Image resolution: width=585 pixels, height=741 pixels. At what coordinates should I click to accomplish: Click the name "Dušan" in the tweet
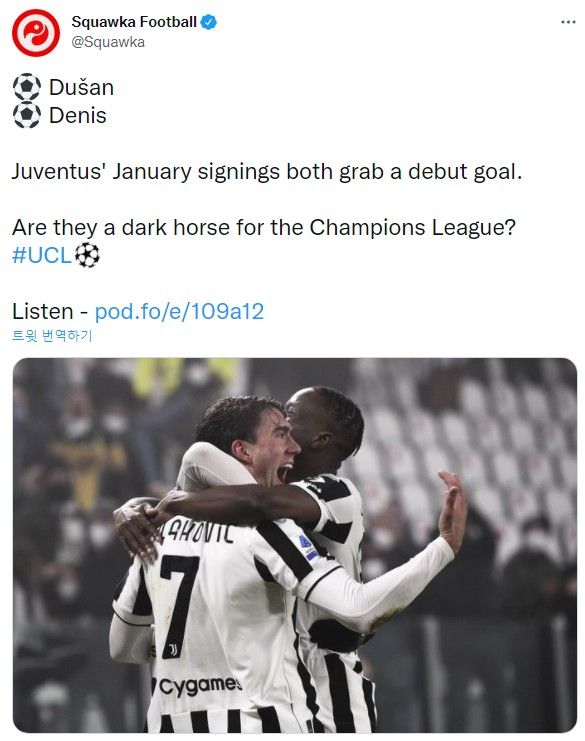pyautogui.click(x=81, y=87)
